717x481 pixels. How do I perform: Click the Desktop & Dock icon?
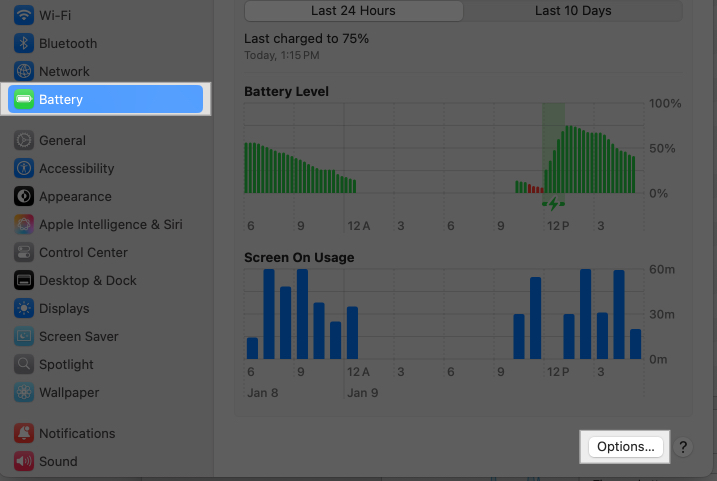click(24, 280)
